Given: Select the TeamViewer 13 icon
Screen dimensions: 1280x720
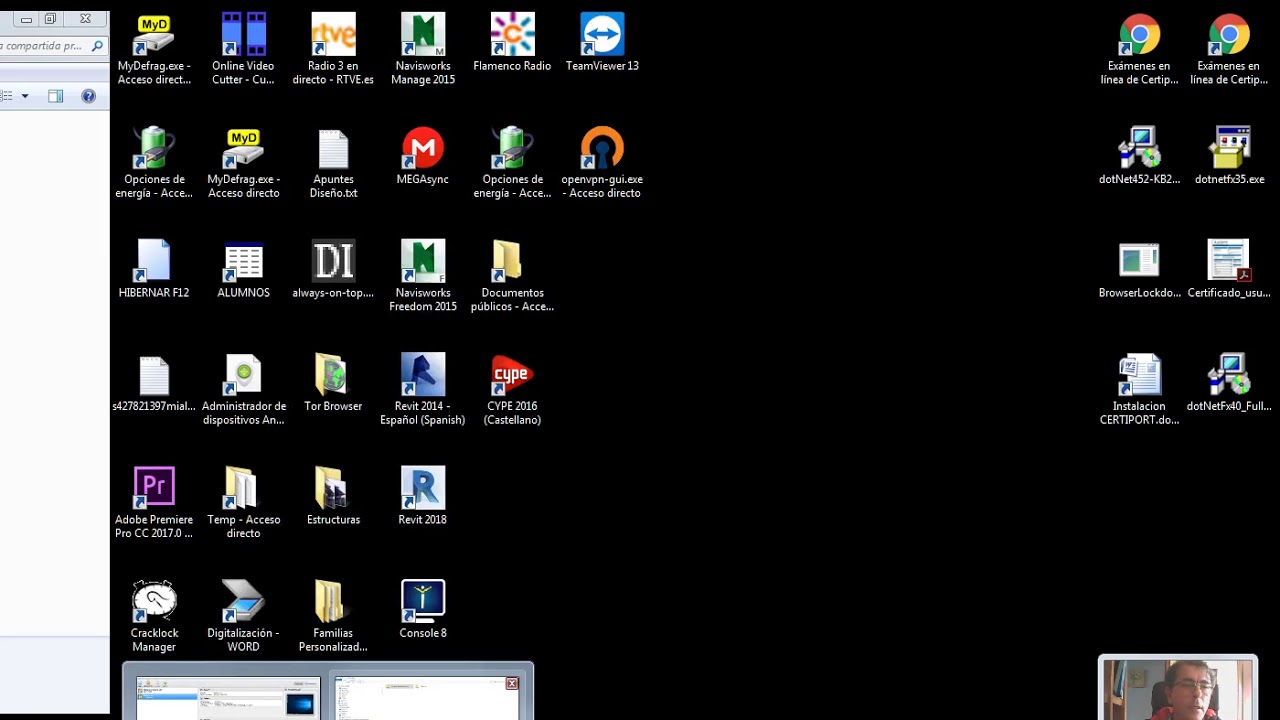Looking at the screenshot, I should [x=602, y=42].
